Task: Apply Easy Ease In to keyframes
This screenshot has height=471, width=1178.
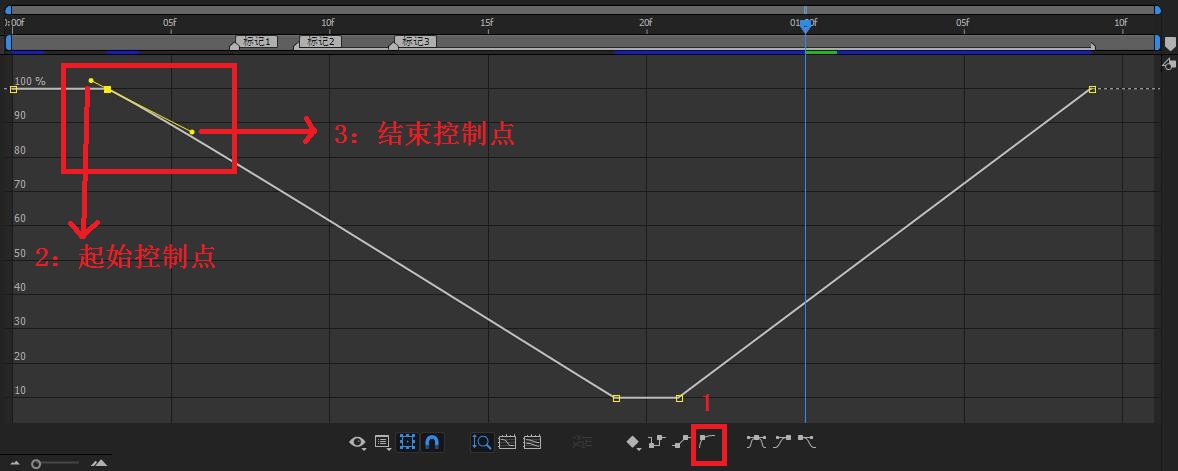Action: tap(781, 442)
